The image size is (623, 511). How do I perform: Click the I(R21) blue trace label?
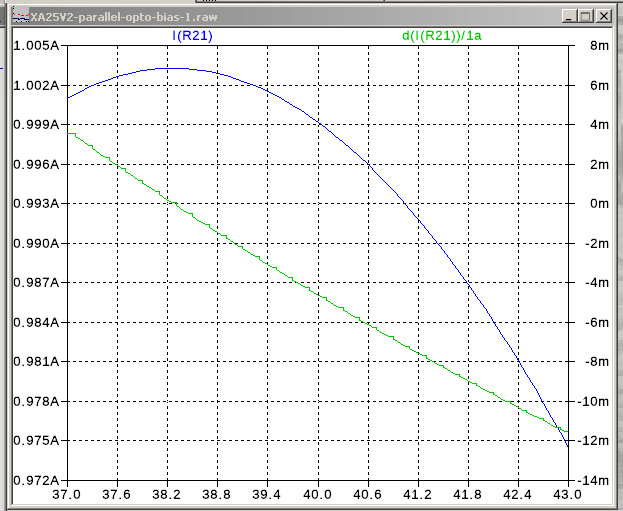tap(192, 36)
